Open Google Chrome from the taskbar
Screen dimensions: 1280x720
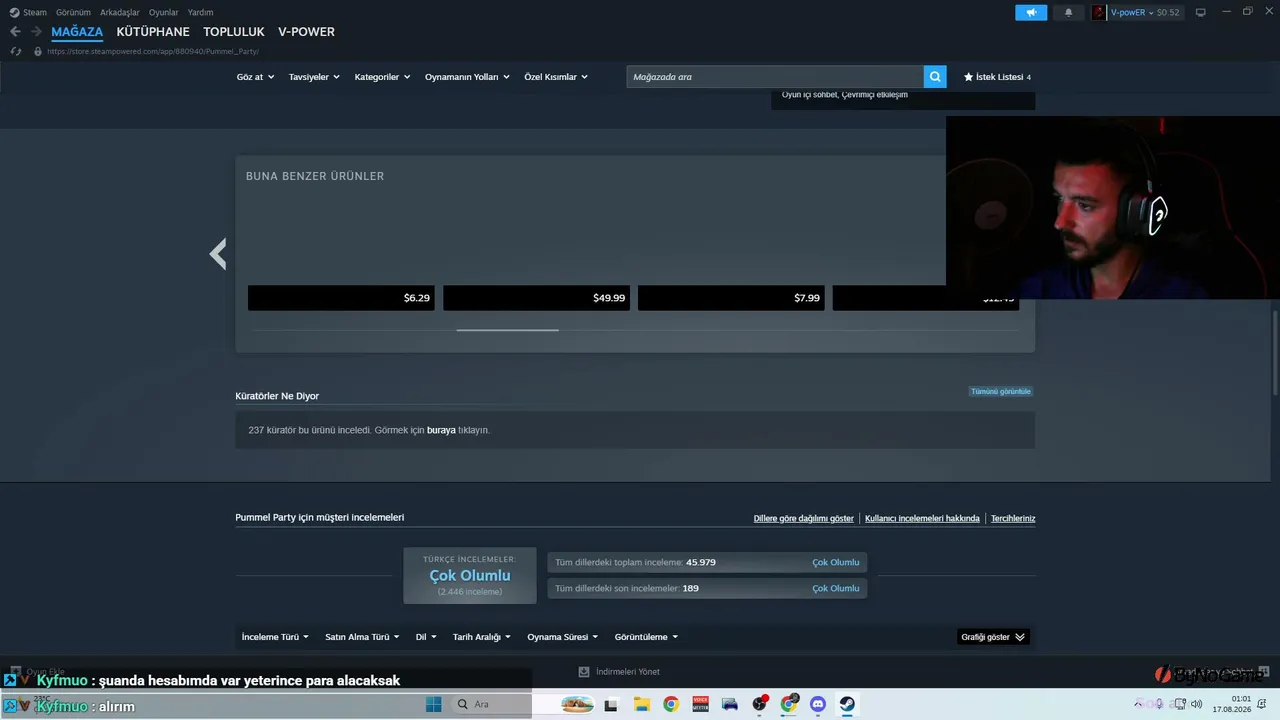671,704
